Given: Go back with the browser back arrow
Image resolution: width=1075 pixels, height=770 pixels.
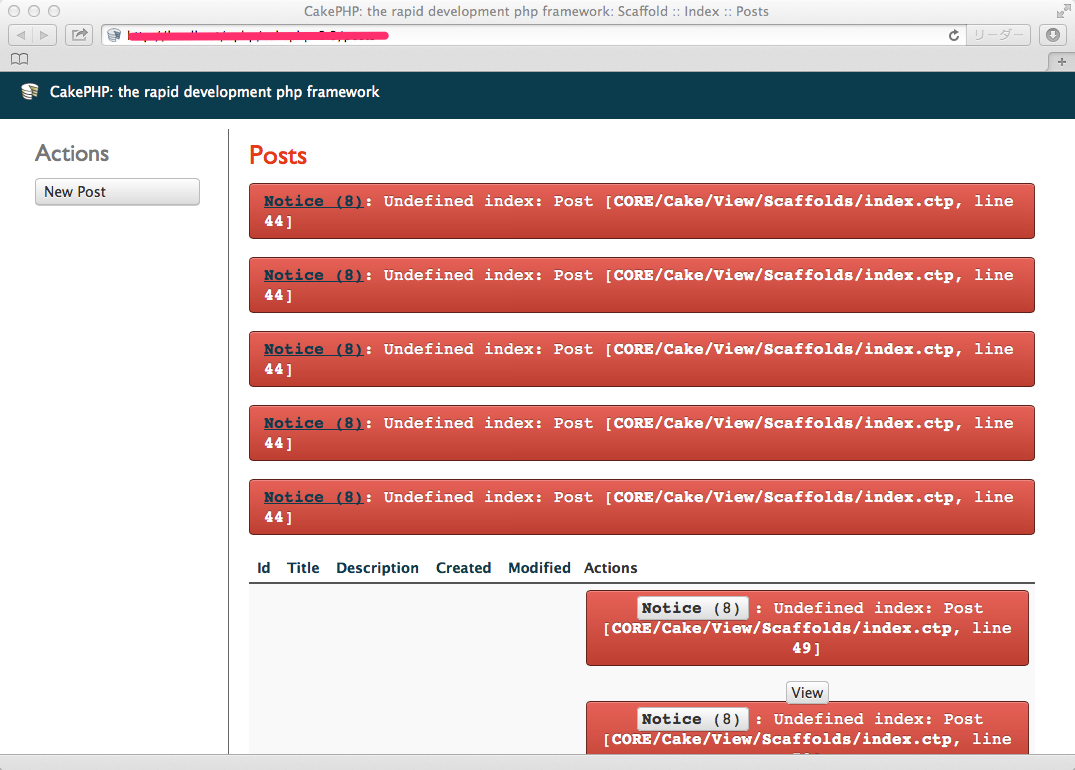Looking at the screenshot, I should click(21, 35).
